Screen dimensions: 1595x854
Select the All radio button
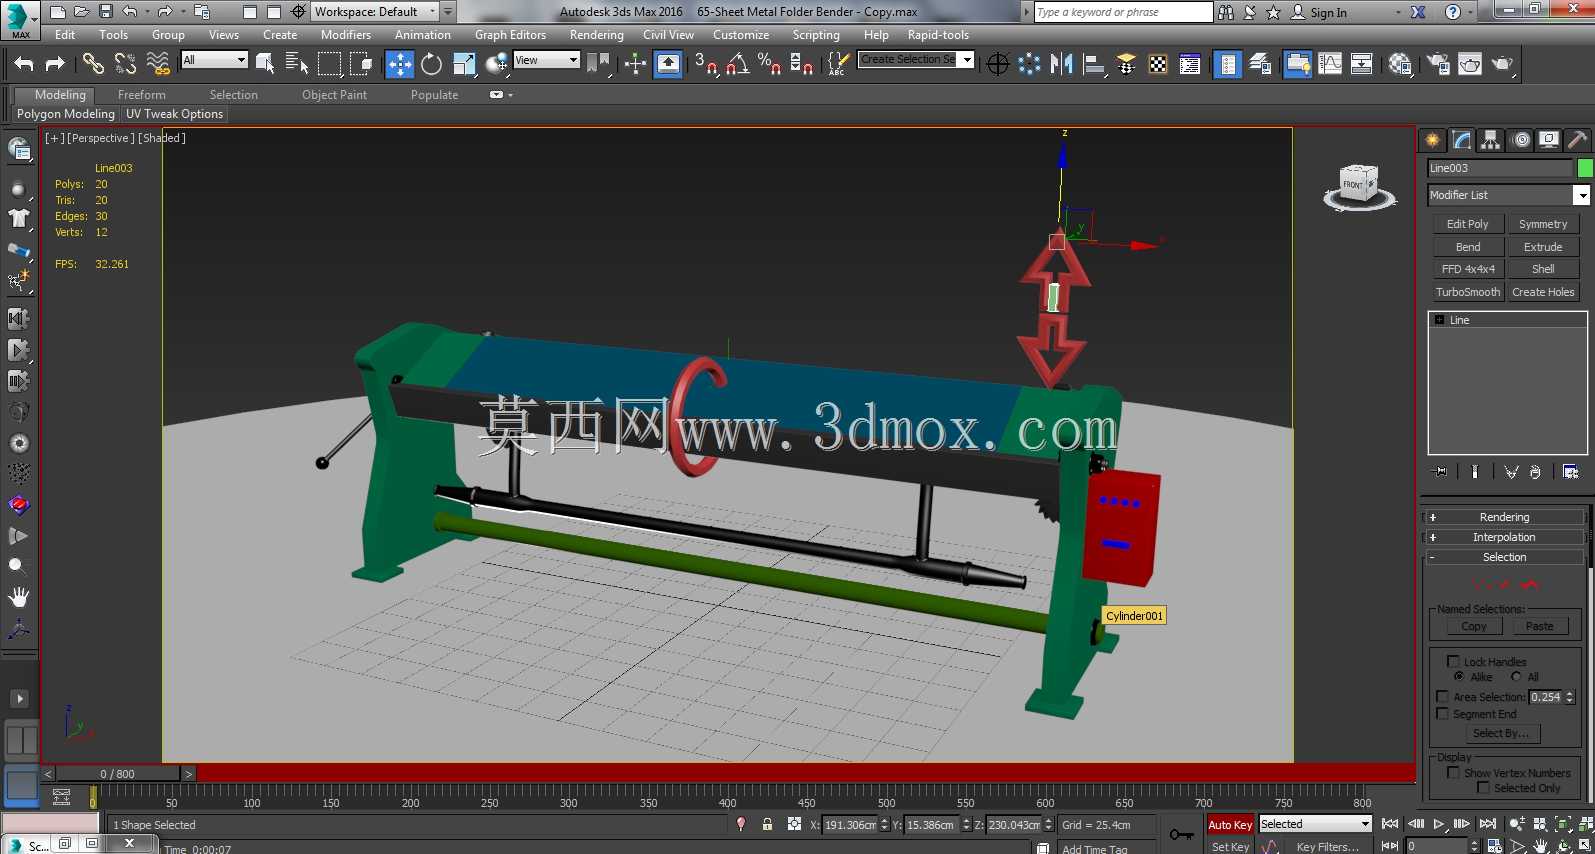tap(1516, 677)
